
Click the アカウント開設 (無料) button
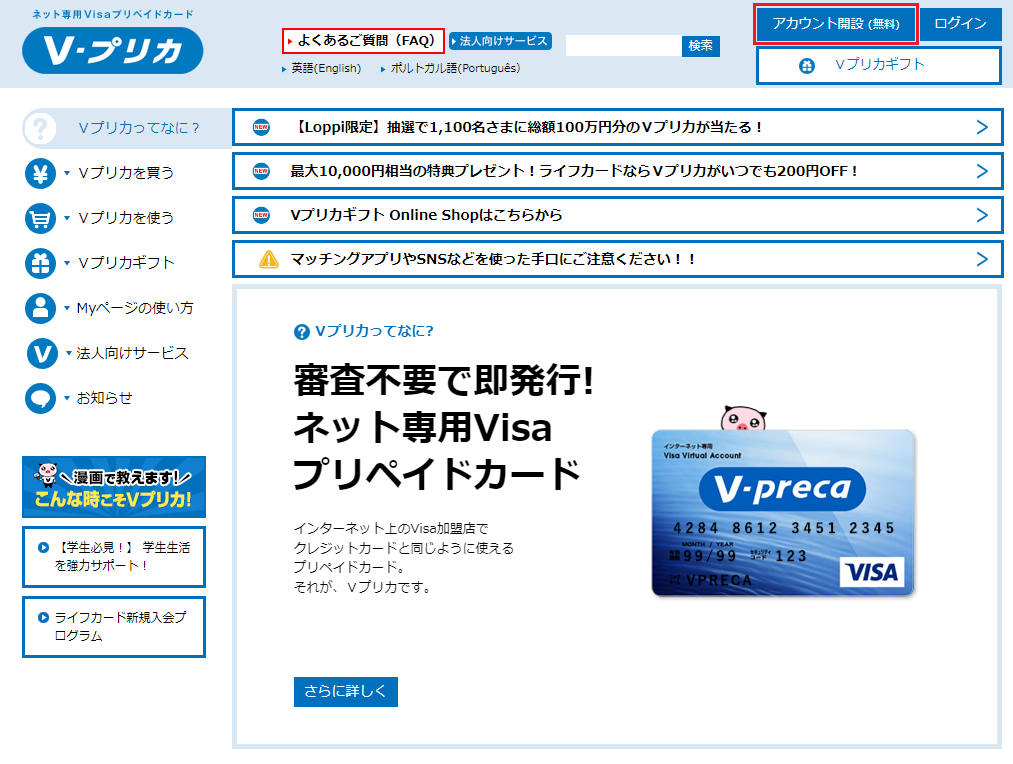click(835, 24)
